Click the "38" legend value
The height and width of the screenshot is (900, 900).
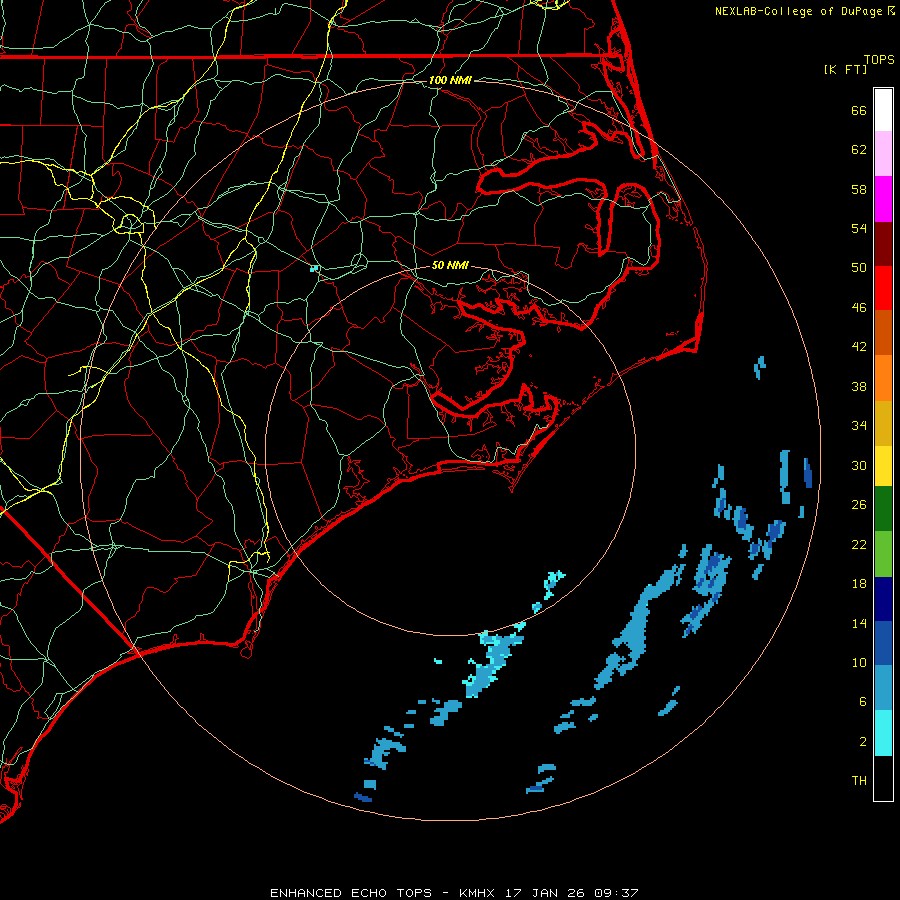click(x=859, y=387)
